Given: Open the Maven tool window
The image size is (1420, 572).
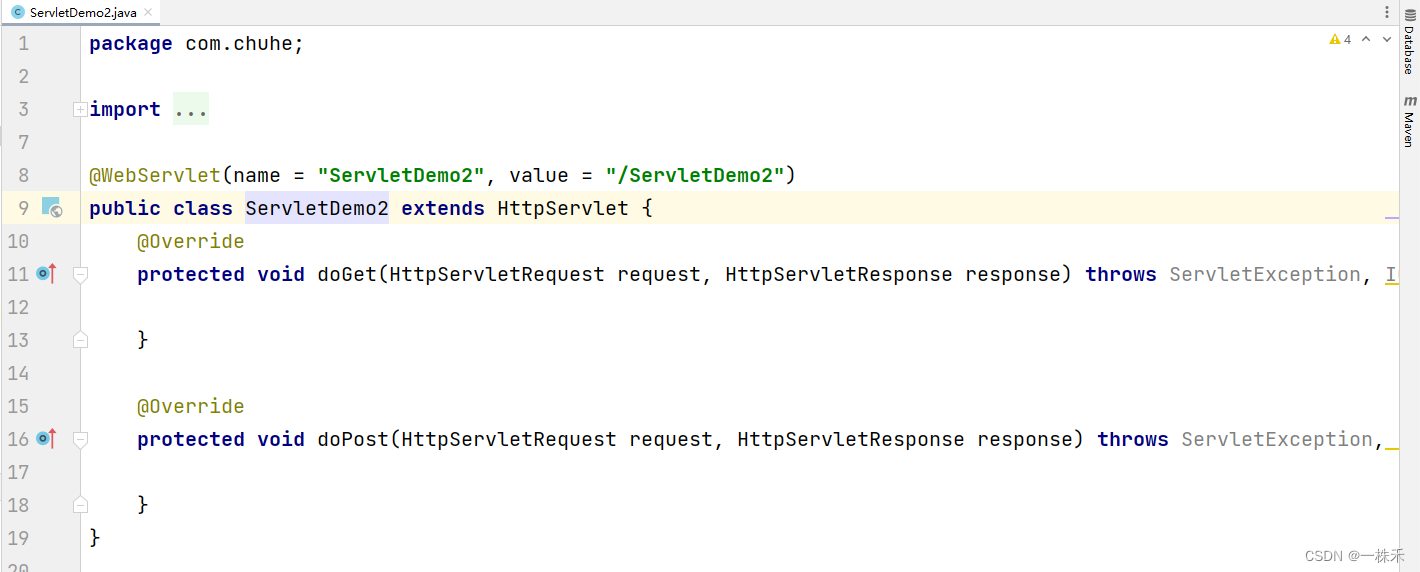Looking at the screenshot, I should point(1408,121).
